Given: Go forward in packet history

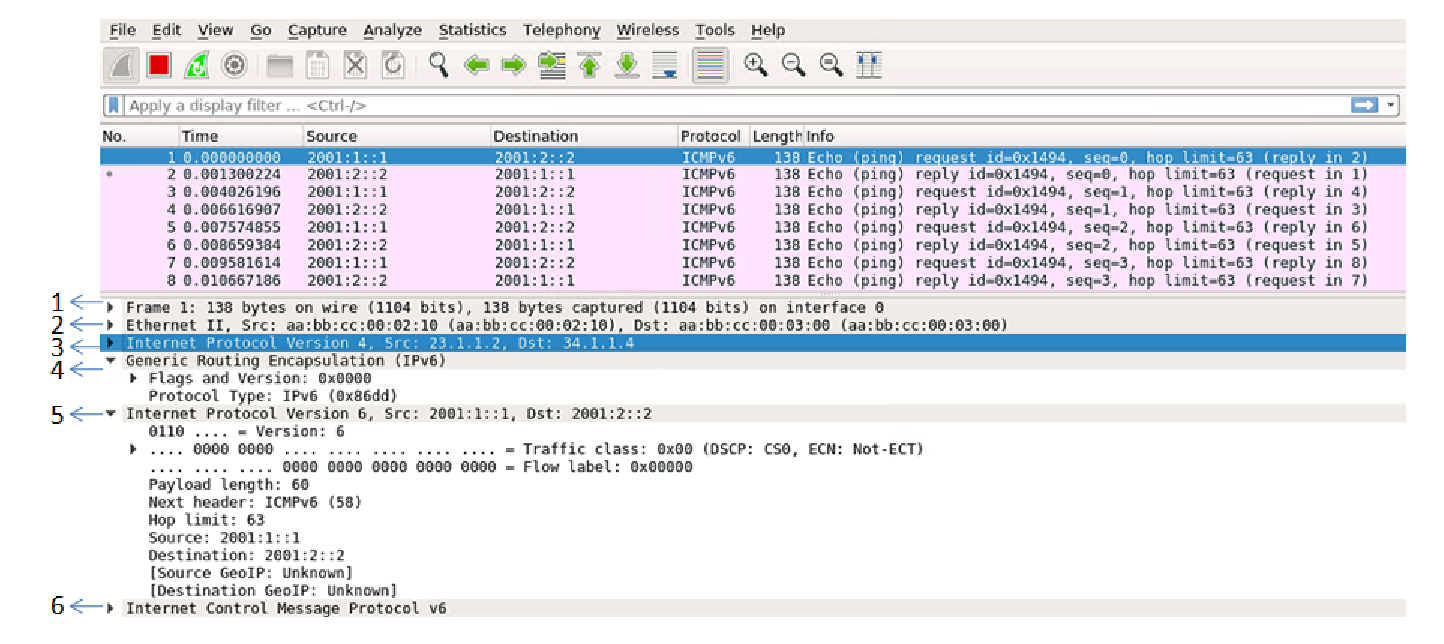Looking at the screenshot, I should 514,65.
